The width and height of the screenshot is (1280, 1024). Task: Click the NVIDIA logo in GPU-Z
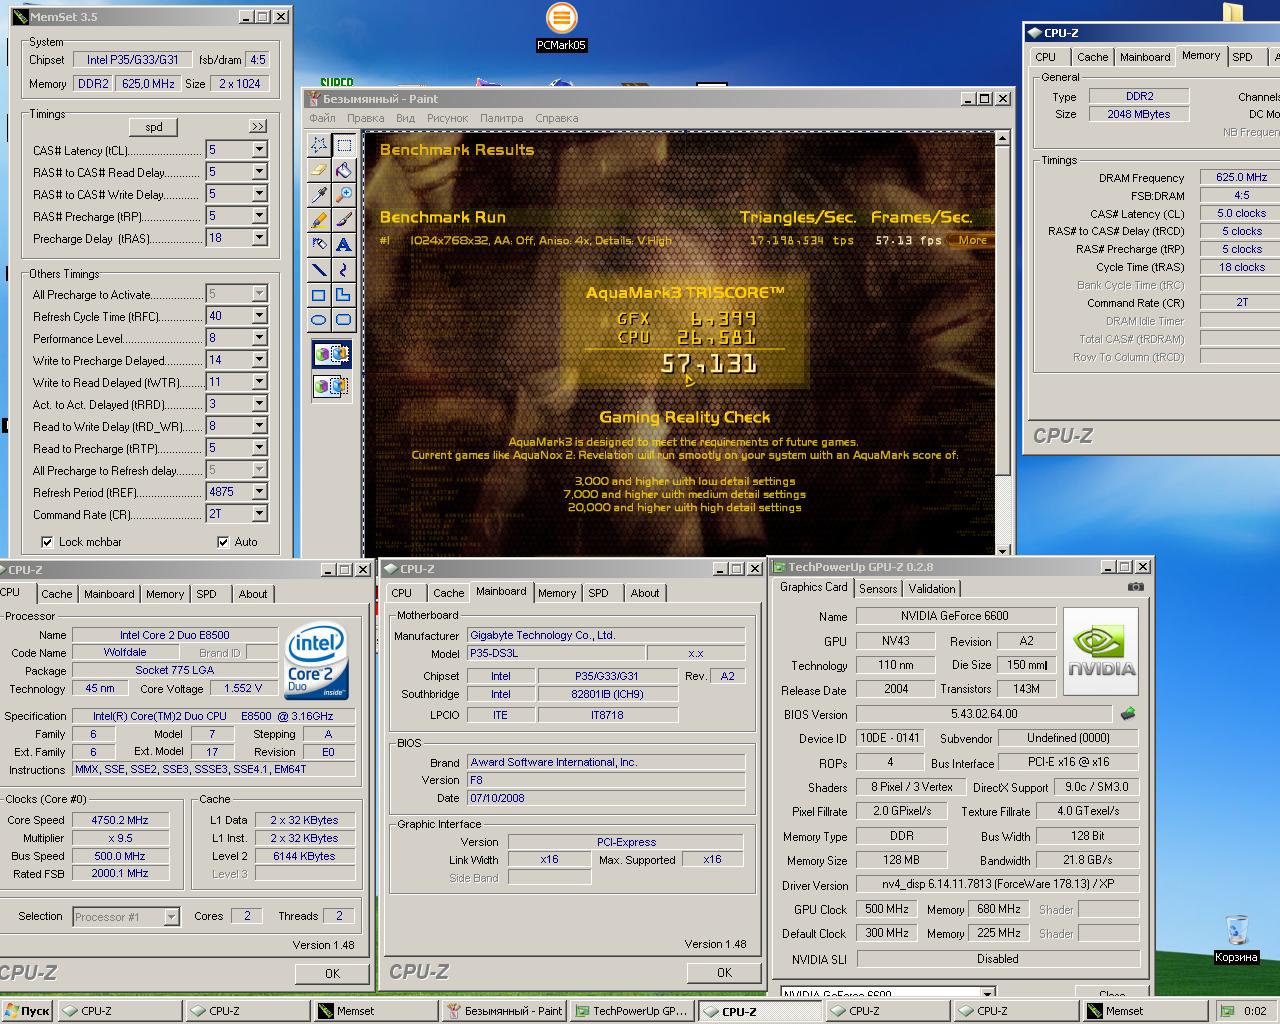tap(1100, 652)
